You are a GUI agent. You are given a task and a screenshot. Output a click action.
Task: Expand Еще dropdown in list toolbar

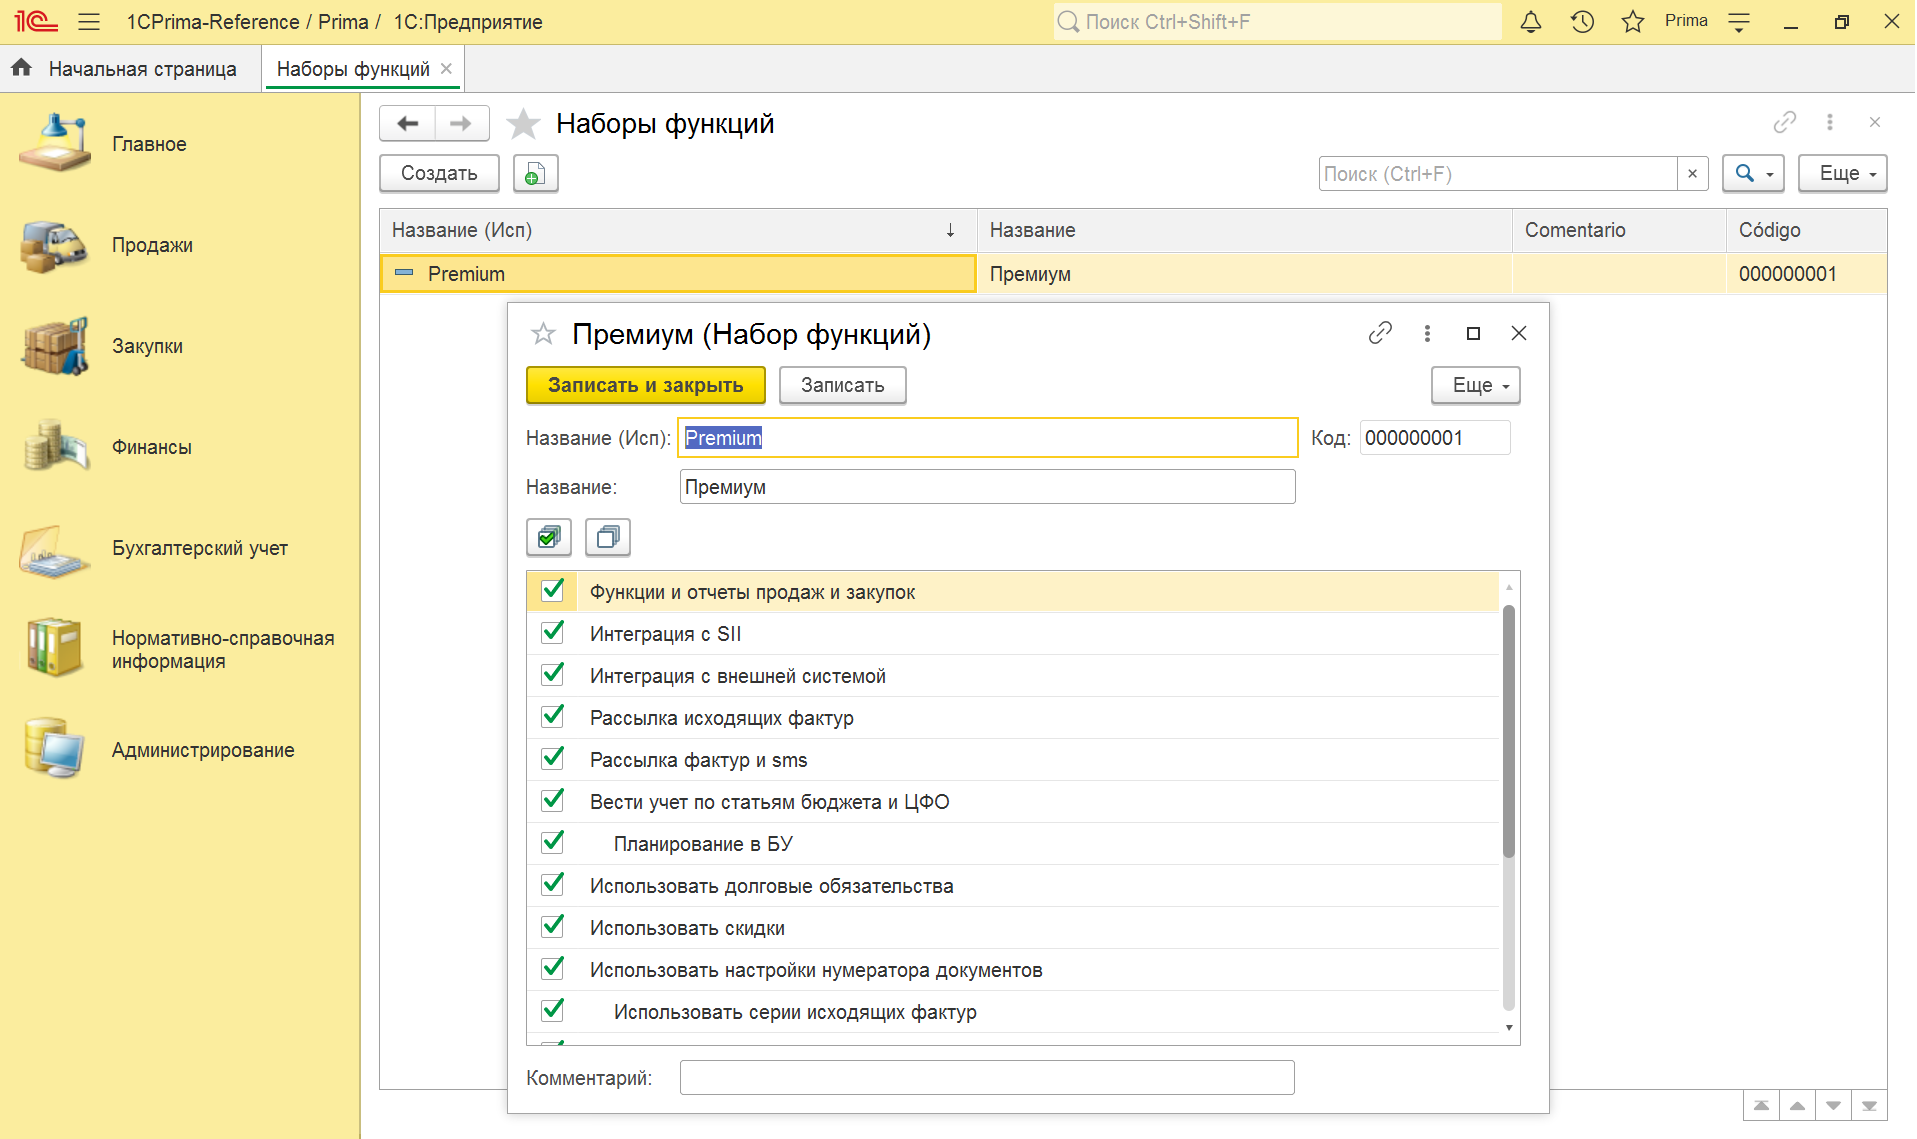click(1842, 174)
